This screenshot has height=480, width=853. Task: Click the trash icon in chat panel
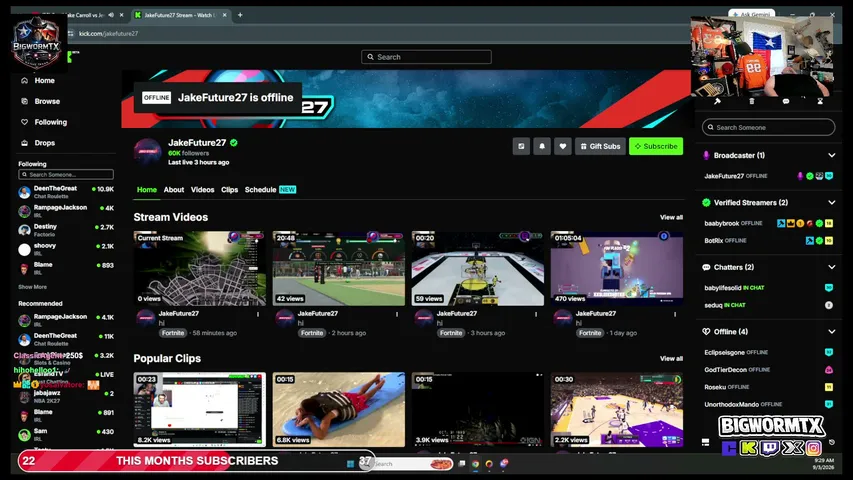coord(751,101)
